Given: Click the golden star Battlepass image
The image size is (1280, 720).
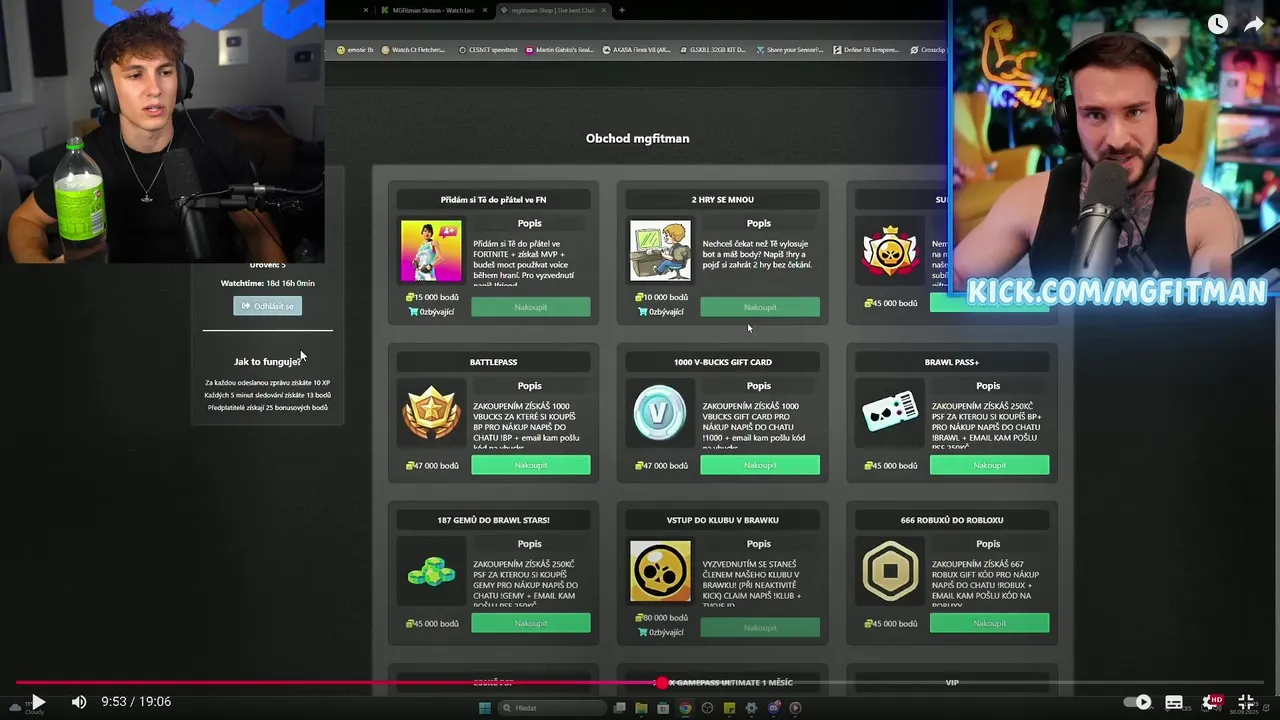Looking at the screenshot, I should pos(431,412).
